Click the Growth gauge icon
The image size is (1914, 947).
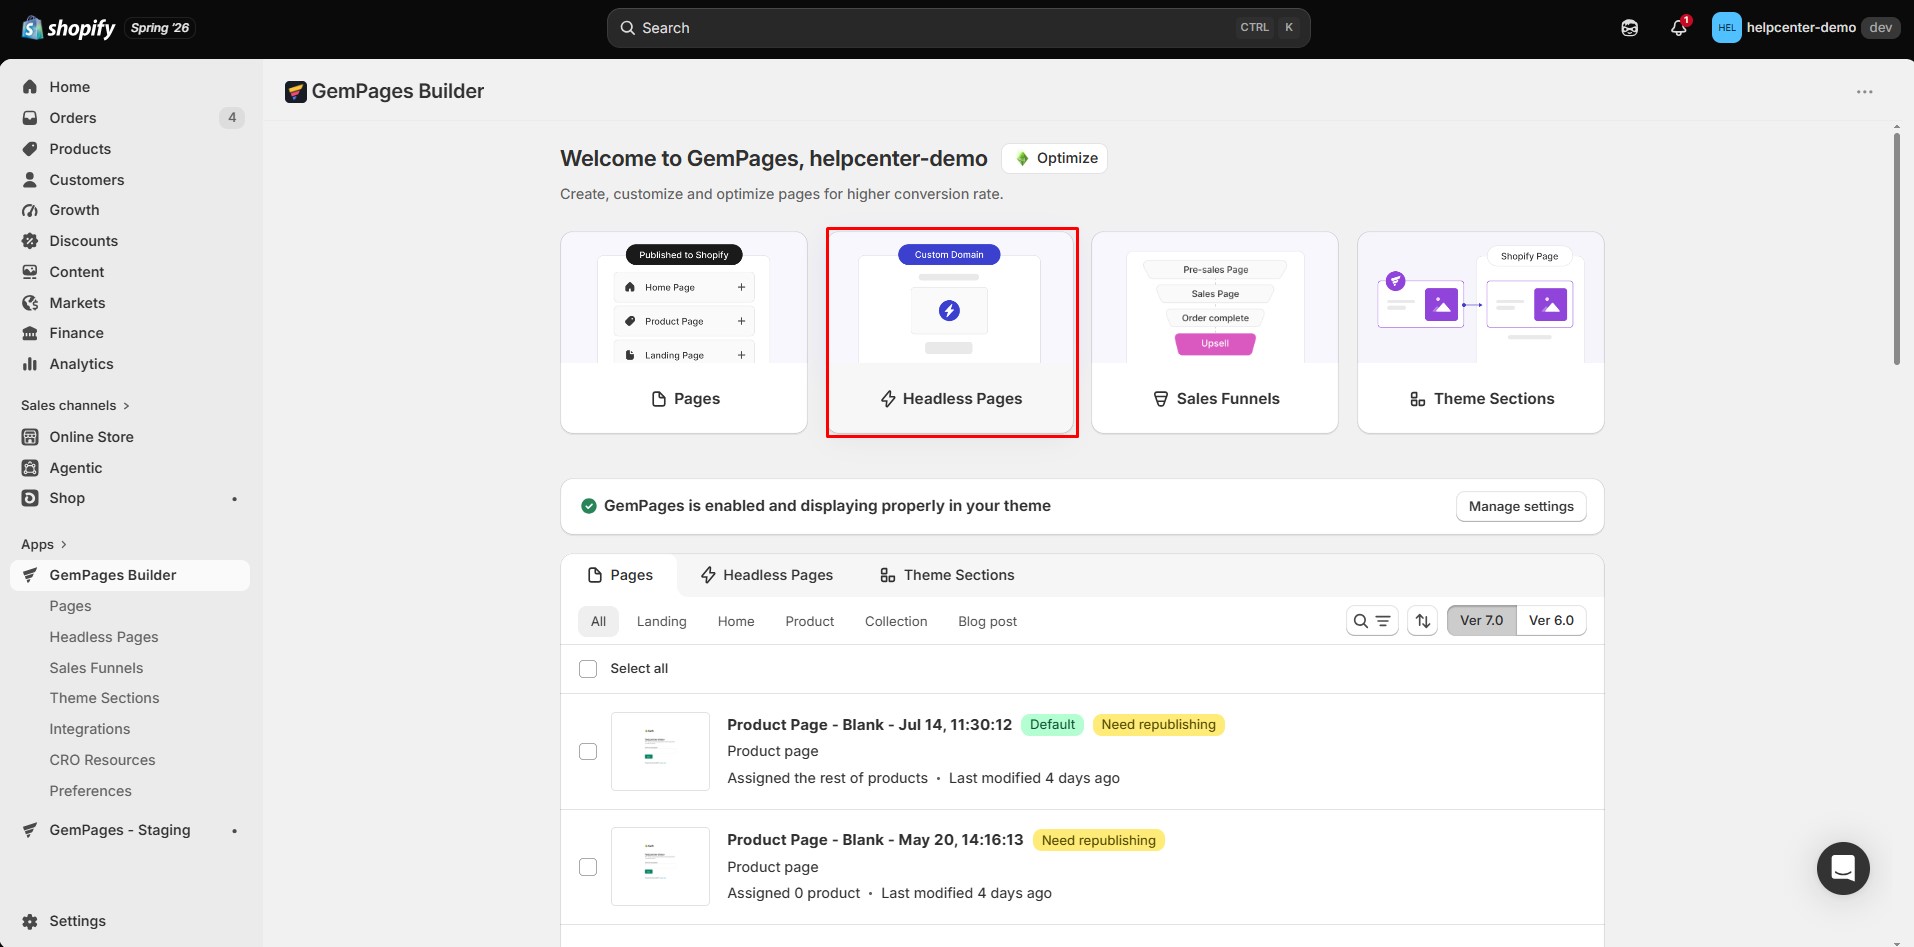pyautogui.click(x=30, y=210)
